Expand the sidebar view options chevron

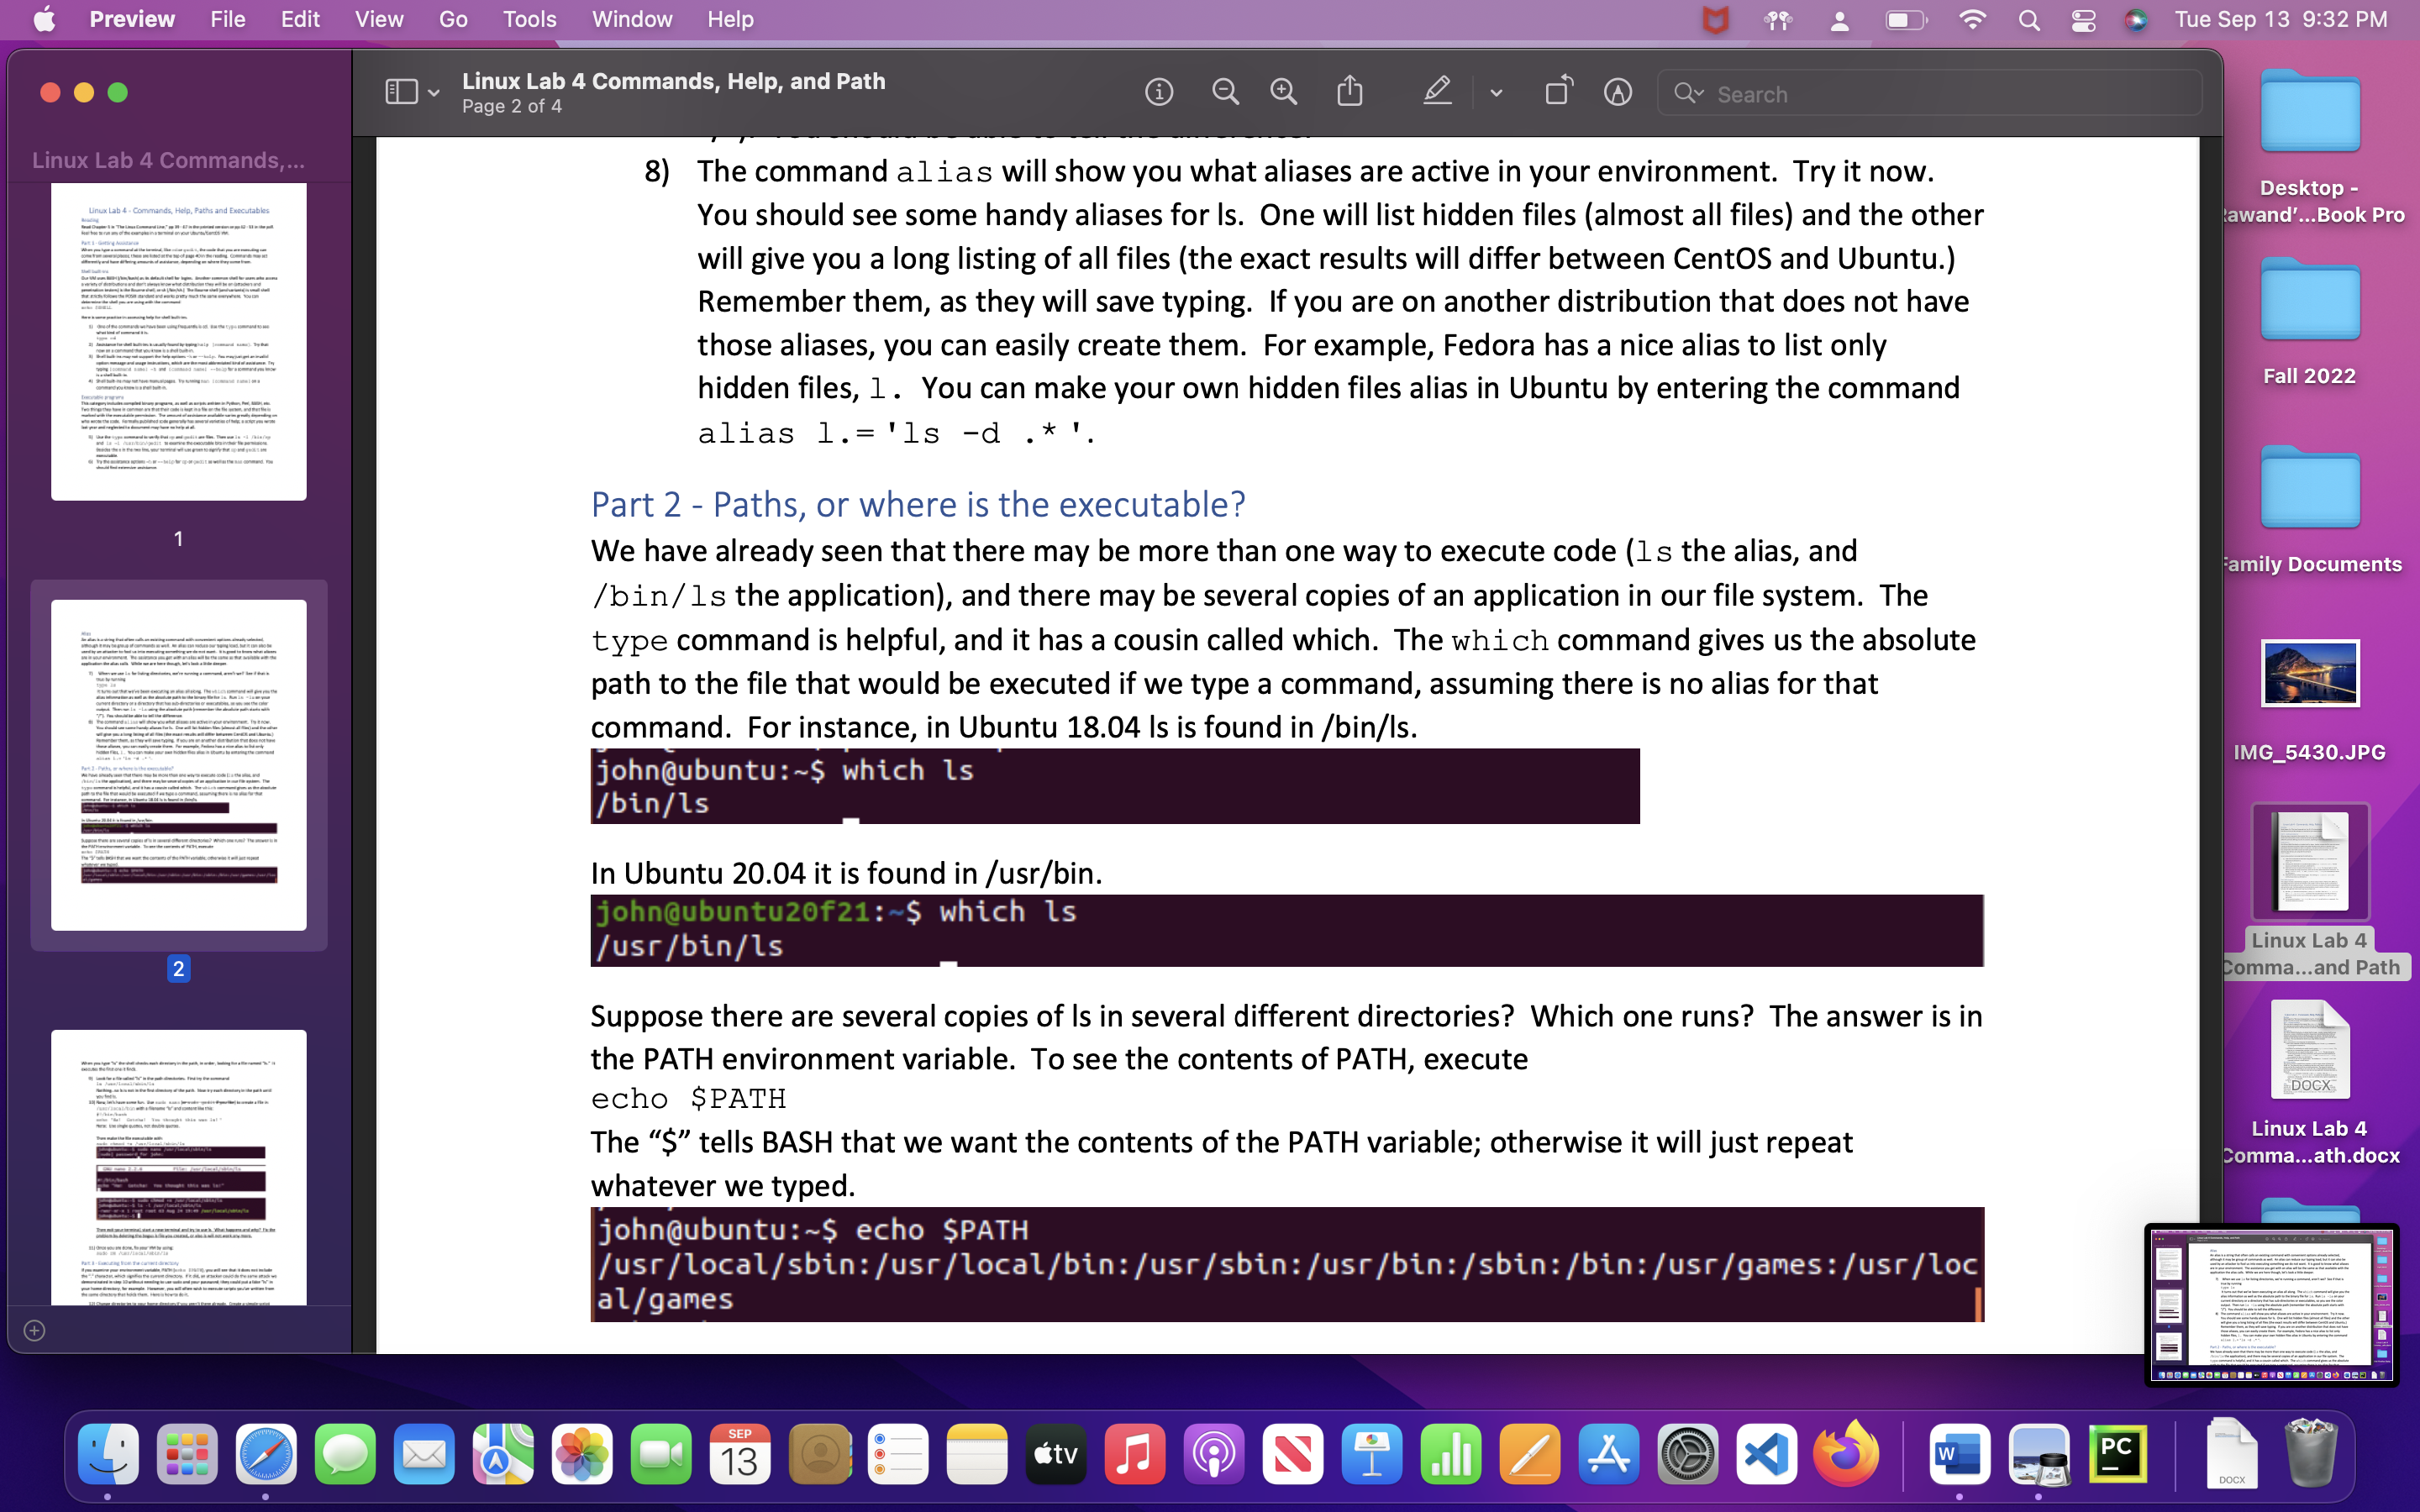434,93
